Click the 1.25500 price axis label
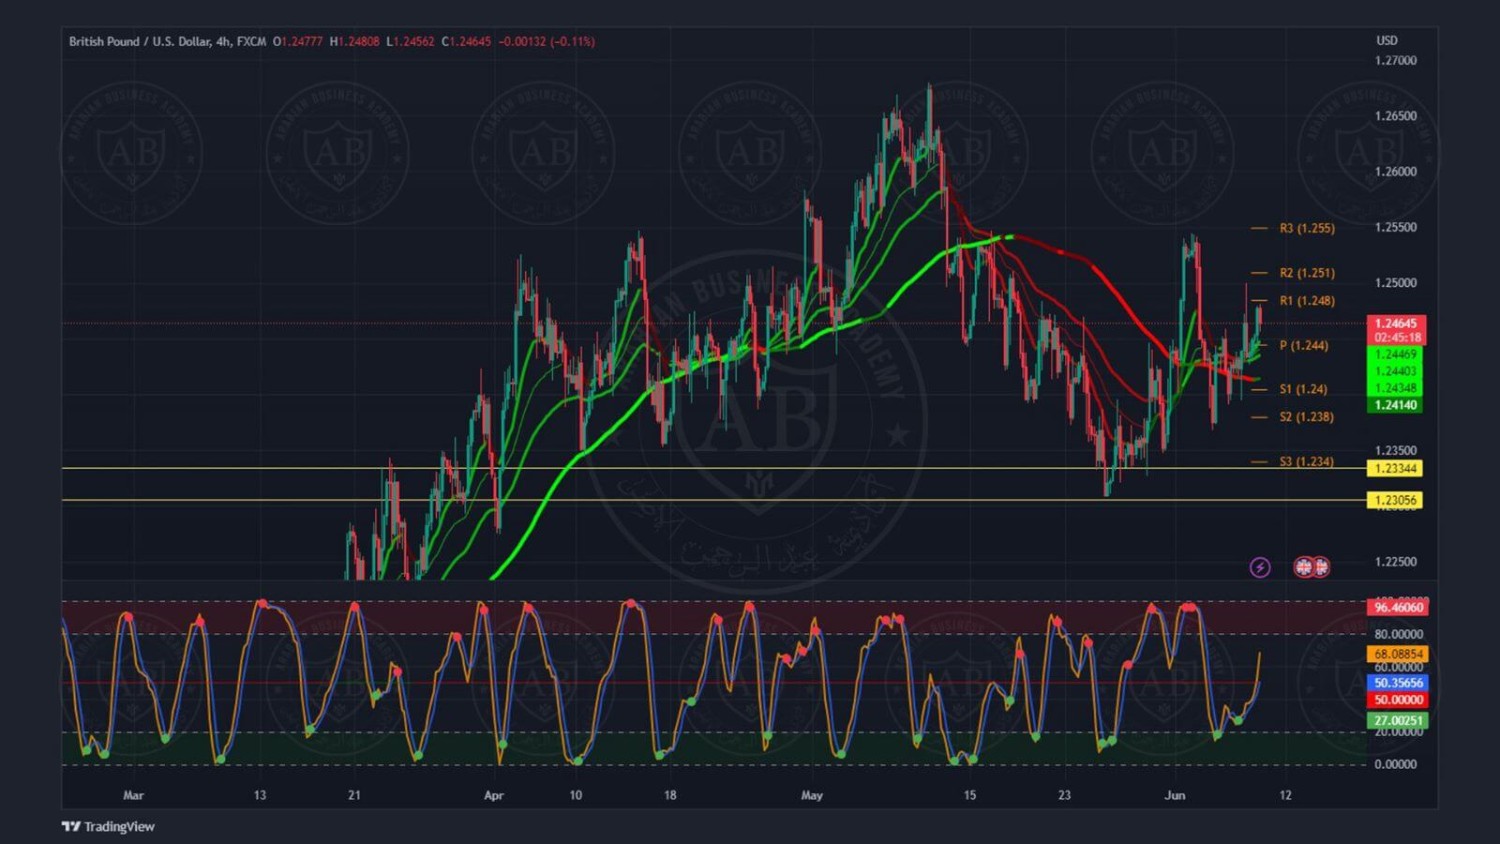Screen dimensions: 1500x844 click(x=1396, y=228)
